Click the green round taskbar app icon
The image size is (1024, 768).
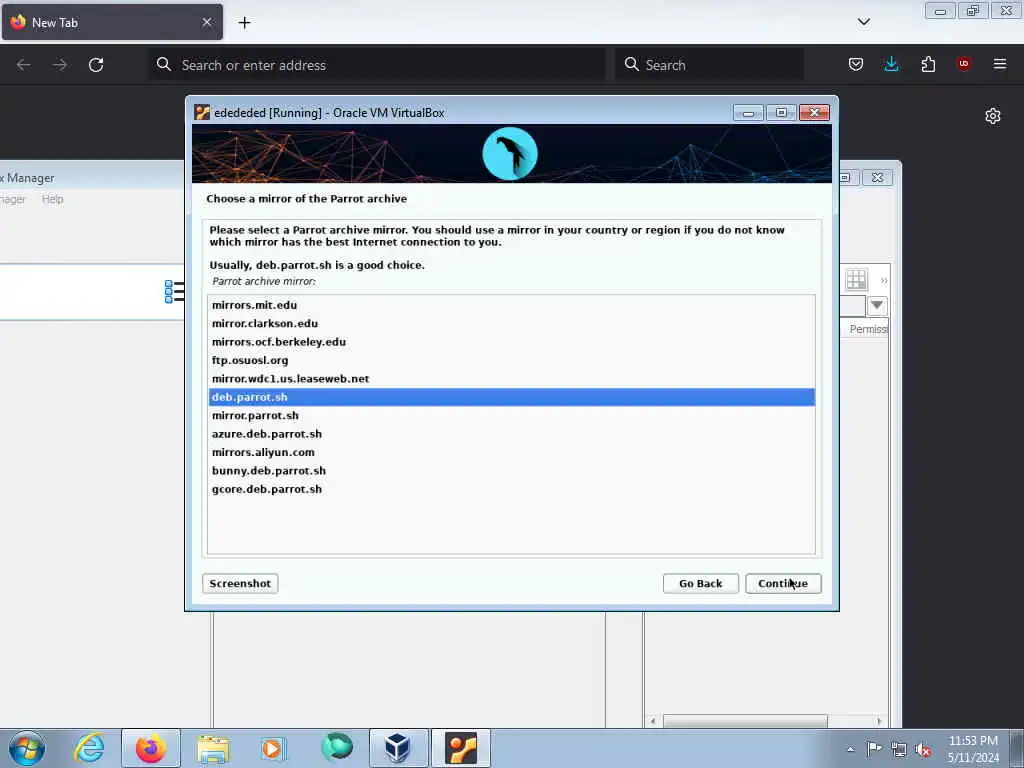(x=337, y=746)
